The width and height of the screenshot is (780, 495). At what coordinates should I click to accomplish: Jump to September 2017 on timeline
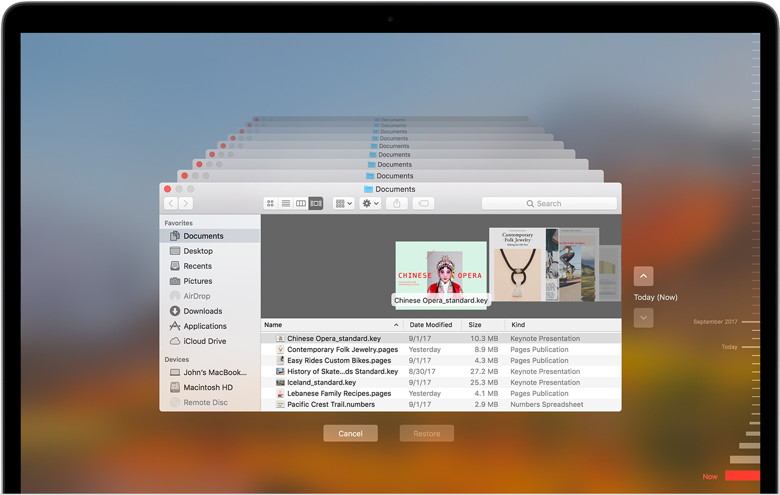pyautogui.click(x=715, y=322)
